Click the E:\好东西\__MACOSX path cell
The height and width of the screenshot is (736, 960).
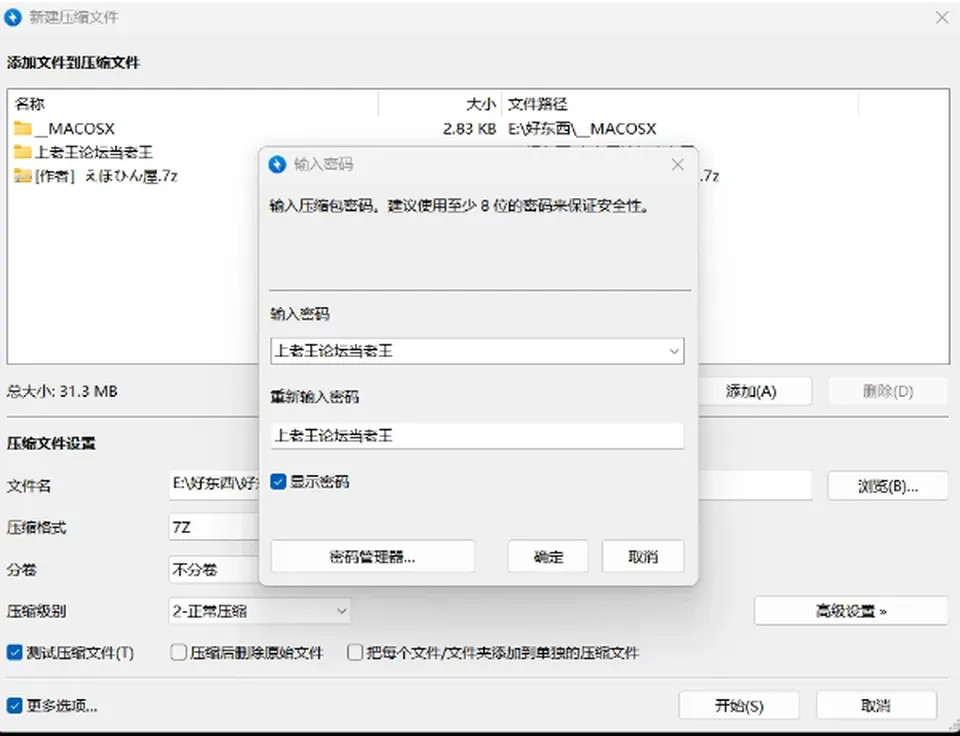tap(582, 129)
